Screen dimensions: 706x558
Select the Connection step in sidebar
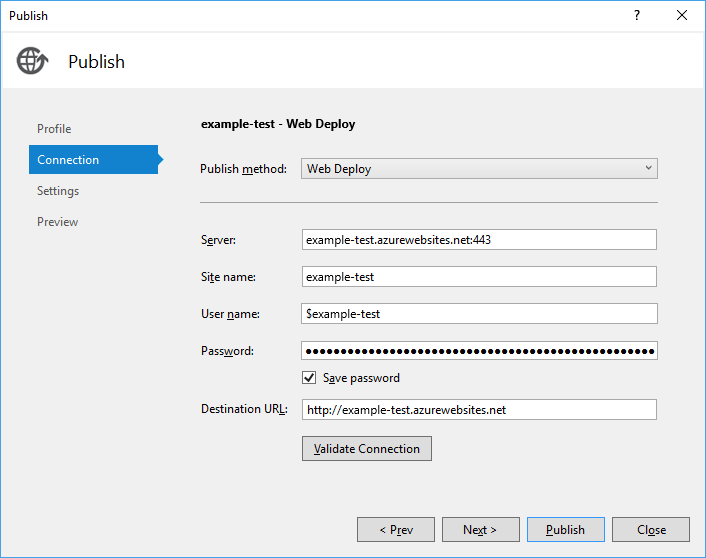(93, 159)
